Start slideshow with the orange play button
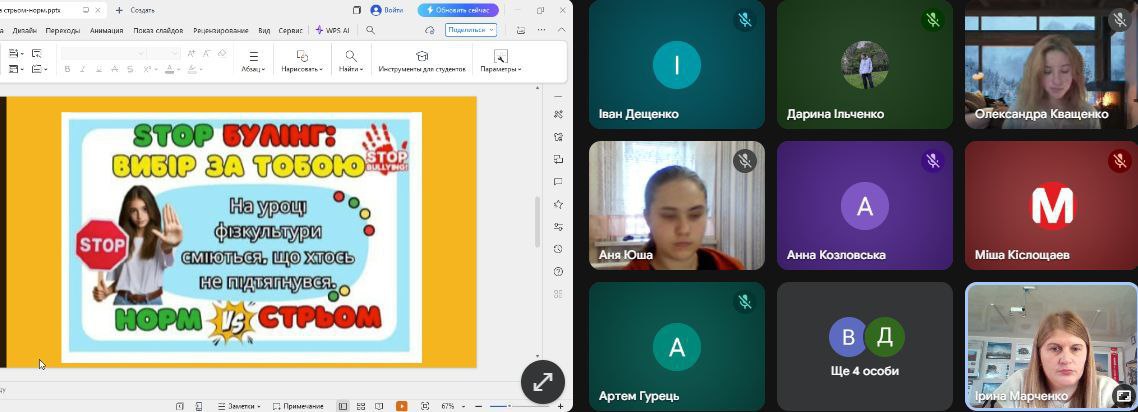 (x=401, y=406)
